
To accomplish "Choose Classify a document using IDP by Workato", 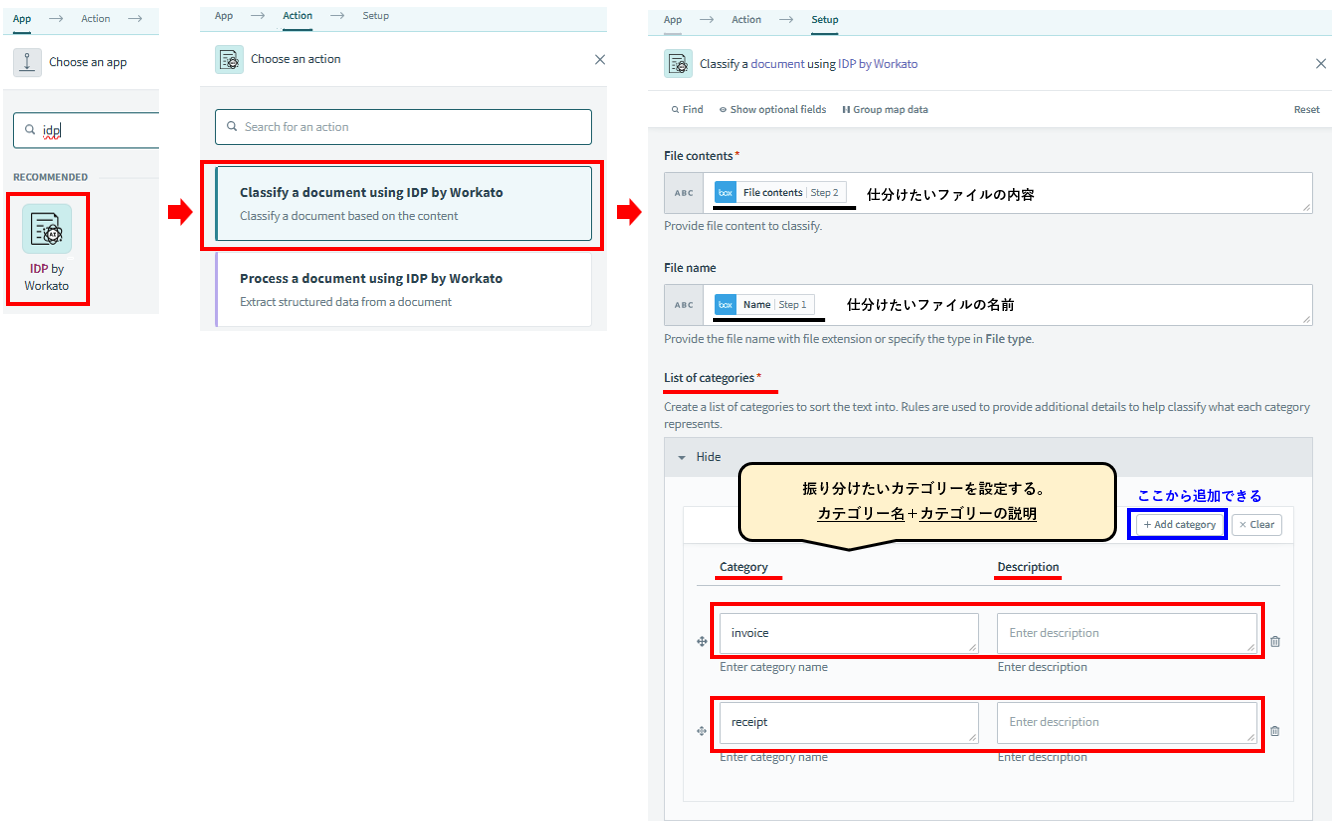I will coord(403,203).
